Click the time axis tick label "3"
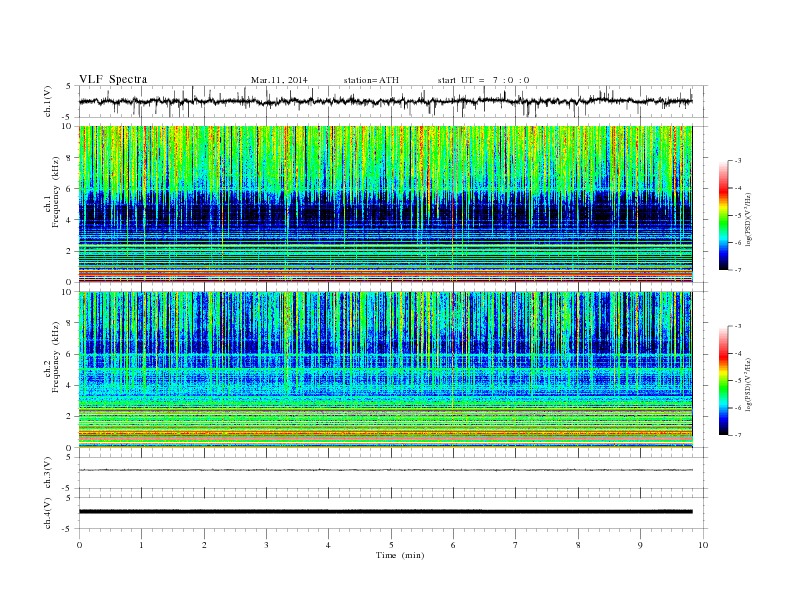 (x=266, y=545)
